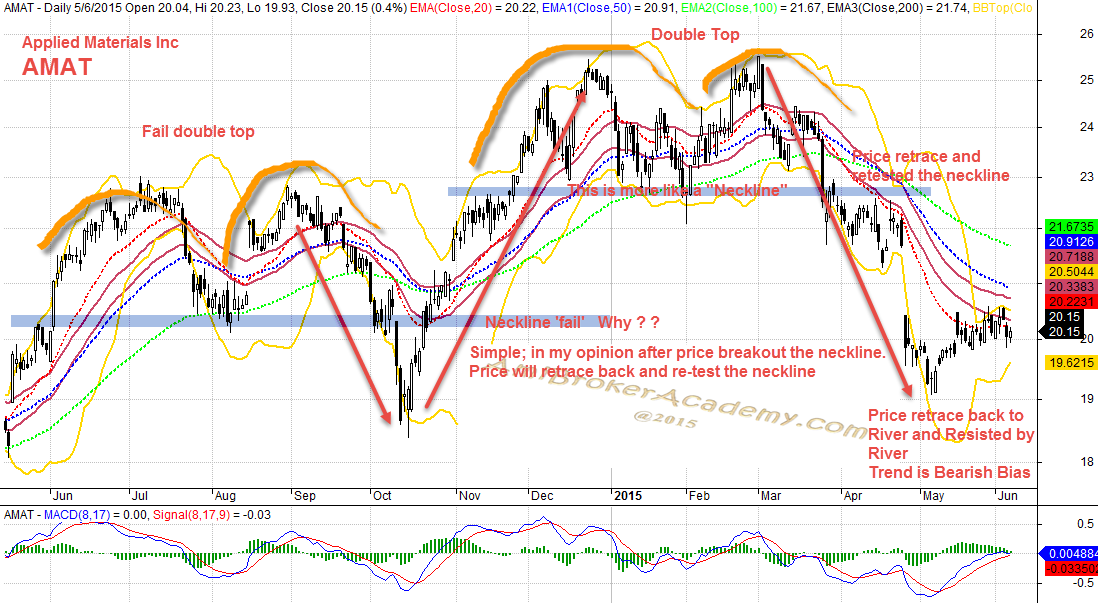This screenshot has width=1098, height=603.
Task: Click the 24 tick on price axis
Action: (1086, 127)
